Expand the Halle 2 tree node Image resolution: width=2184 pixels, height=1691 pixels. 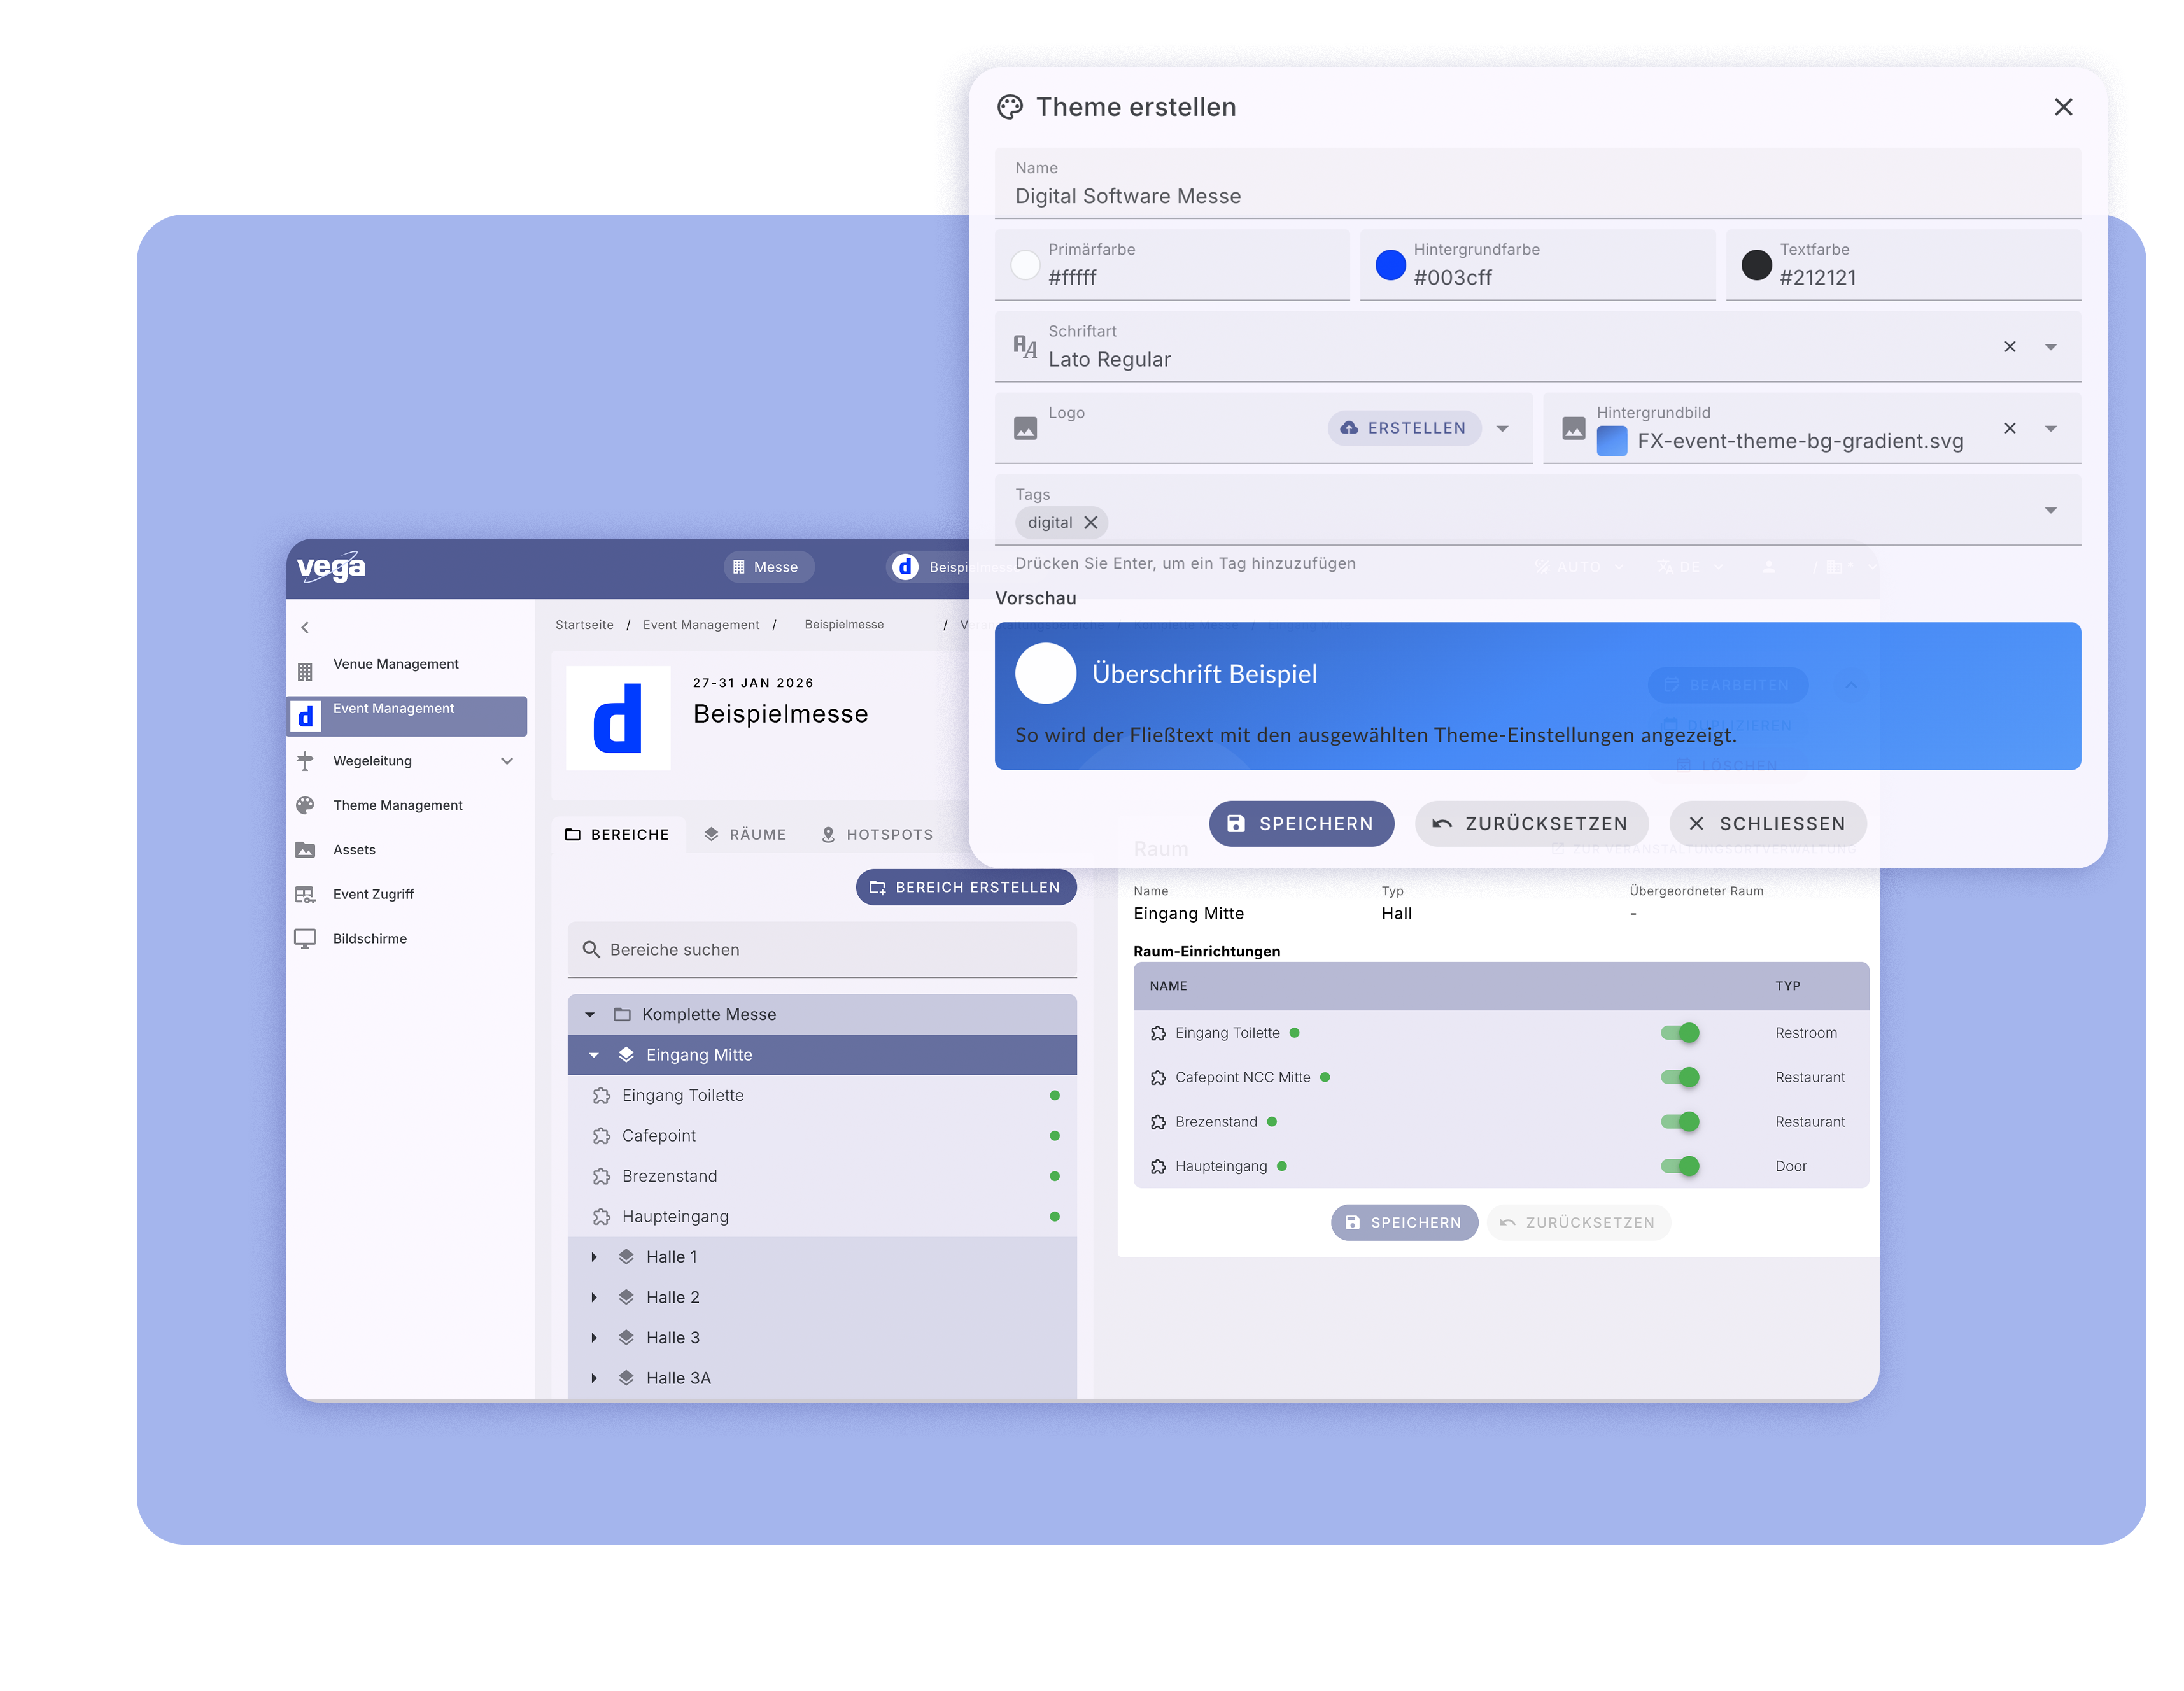pos(594,1298)
